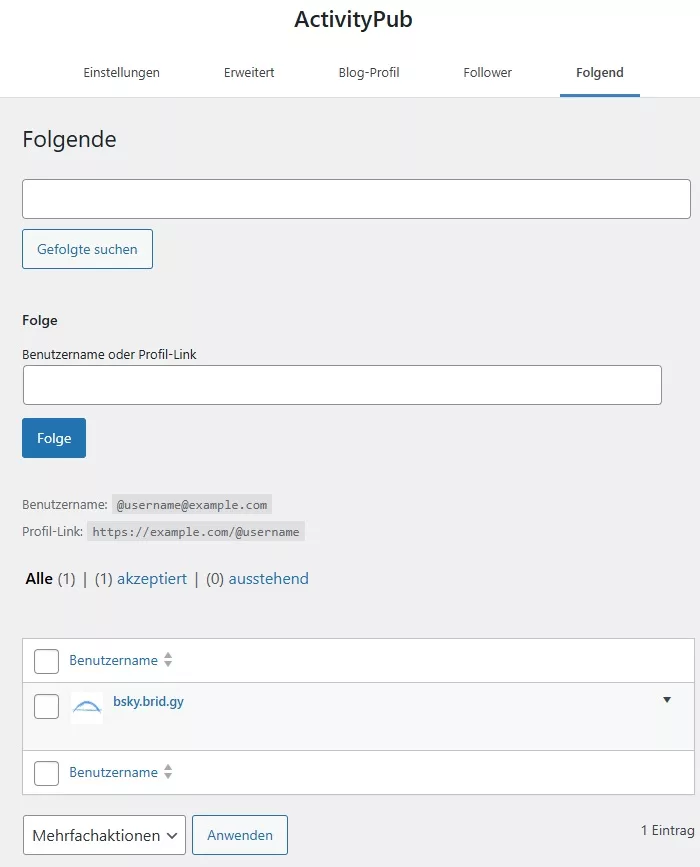This screenshot has height=867, width=700.
Task: Open the Erweitert tab
Action: 249,73
